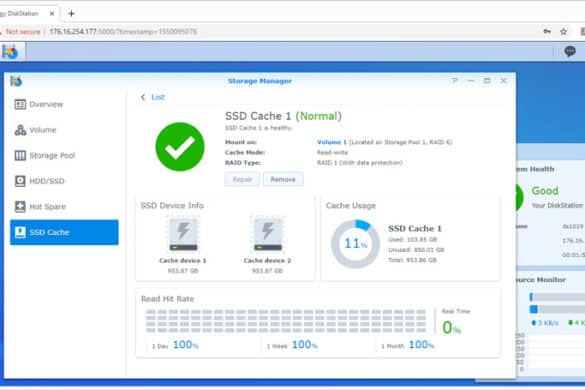Open the browser saved password key icon
The height and width of the screenshot is (390, 585).
pyautogui.click(x=547, y=32)
